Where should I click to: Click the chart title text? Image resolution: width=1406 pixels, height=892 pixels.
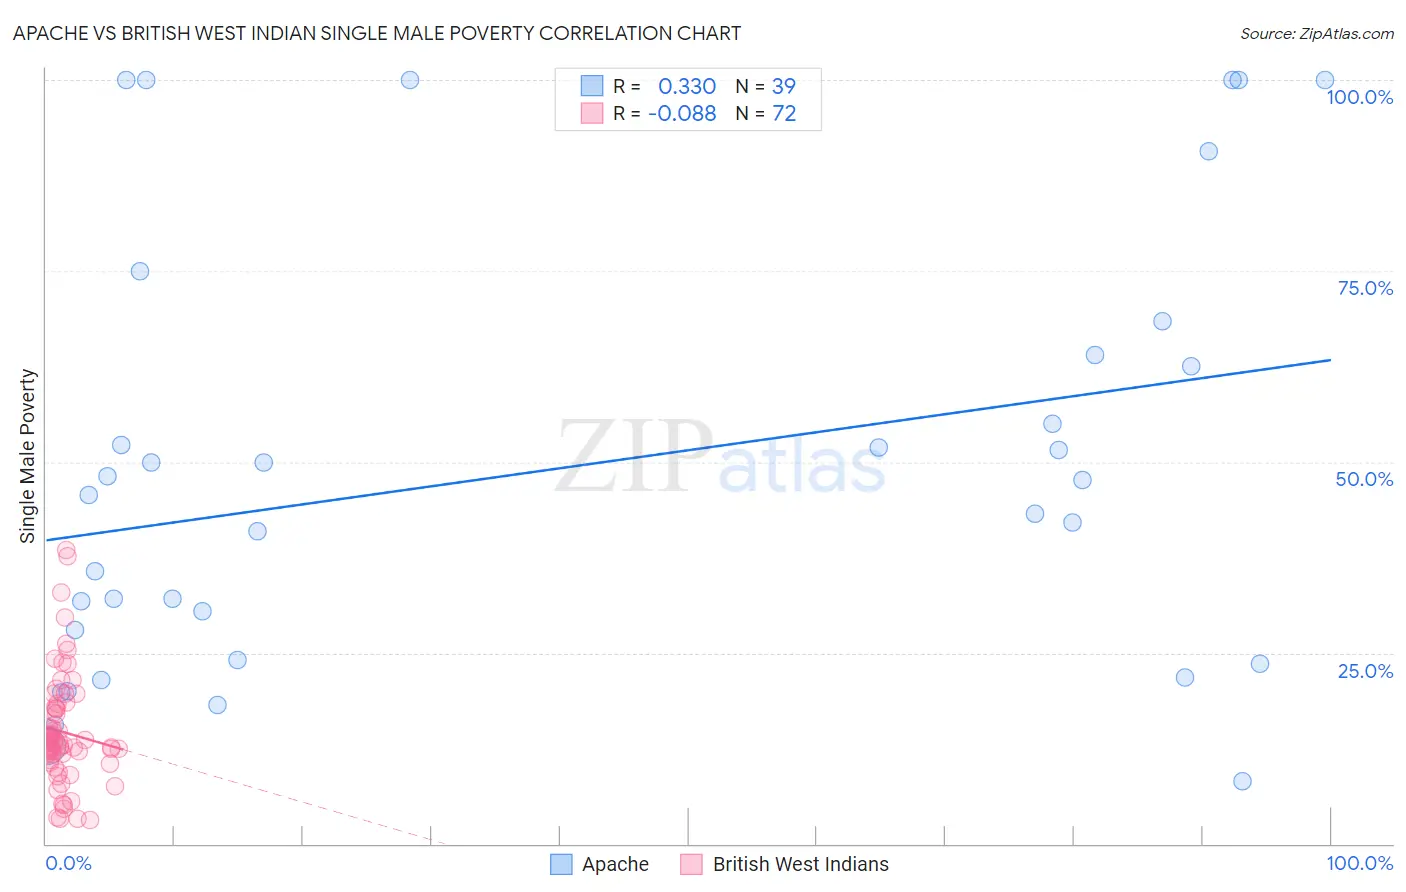(377, 33)
